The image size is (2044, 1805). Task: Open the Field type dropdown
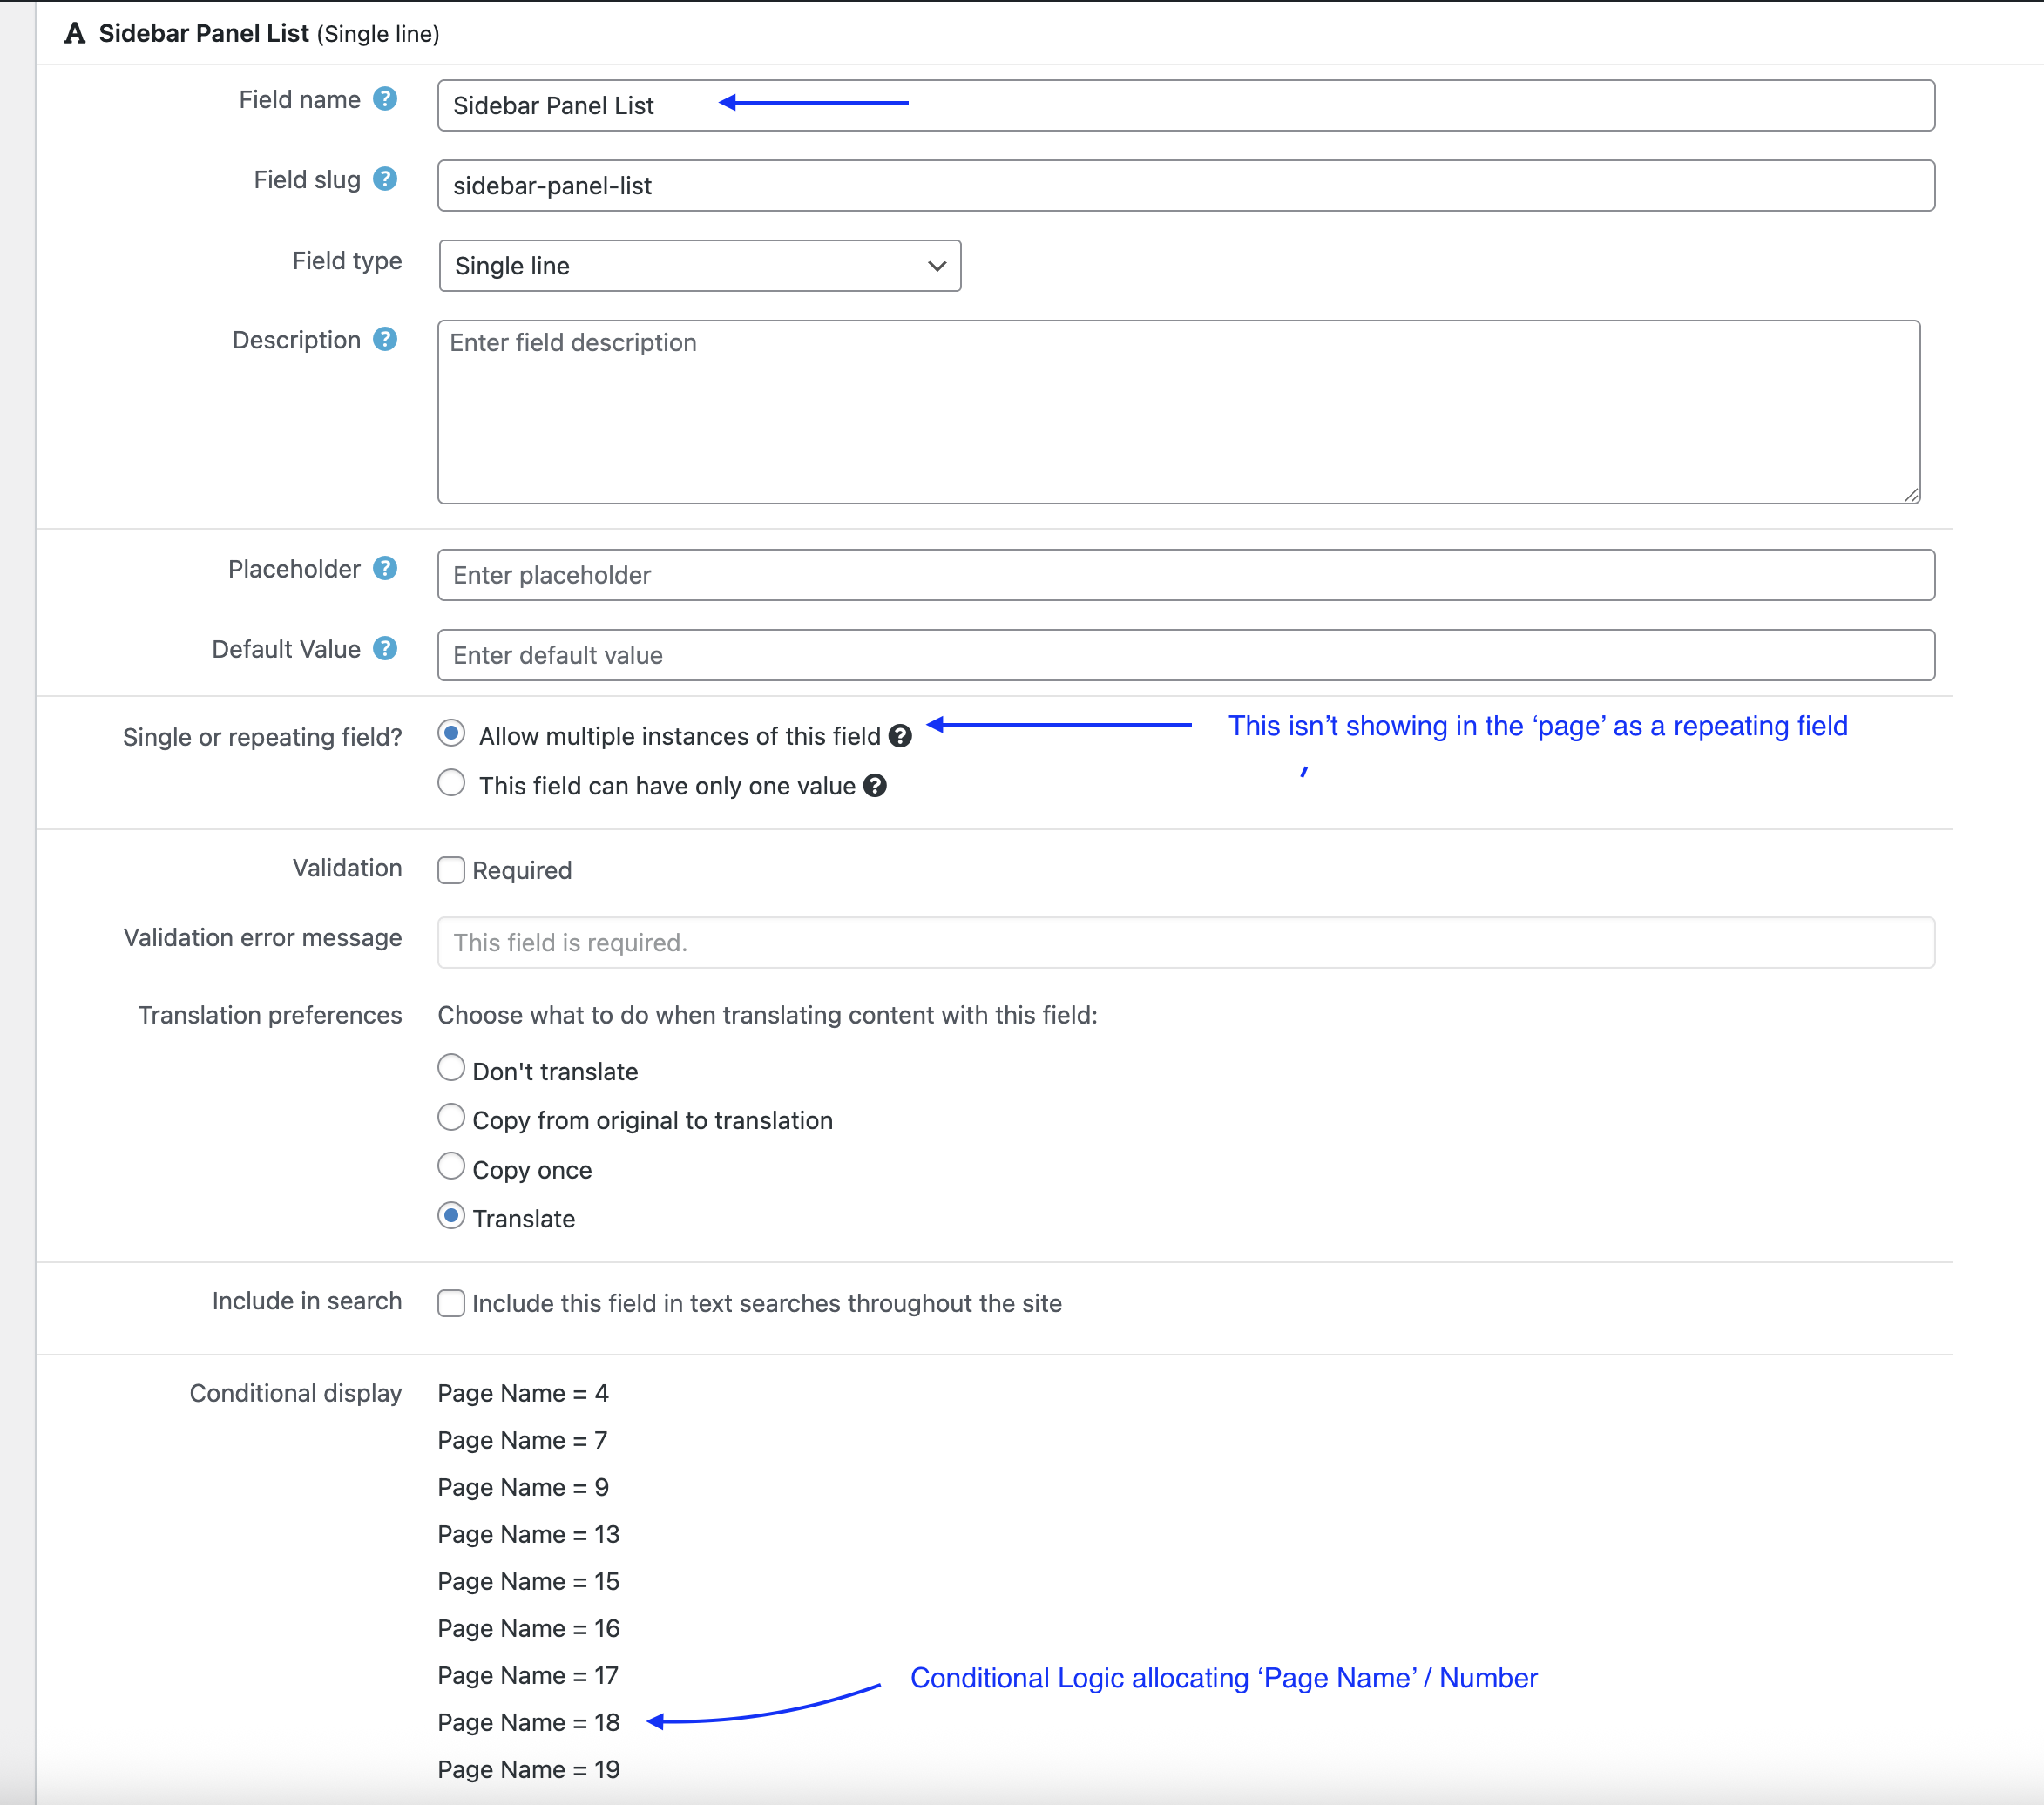700,266
